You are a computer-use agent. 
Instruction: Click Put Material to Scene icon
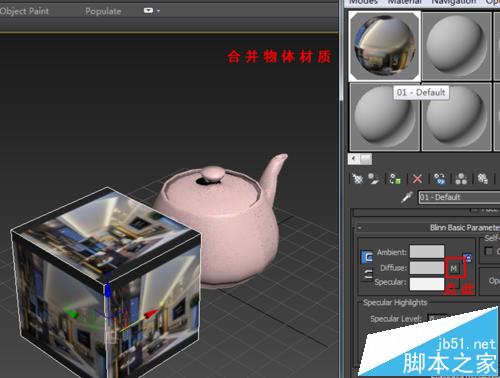(x=373, y=179)
